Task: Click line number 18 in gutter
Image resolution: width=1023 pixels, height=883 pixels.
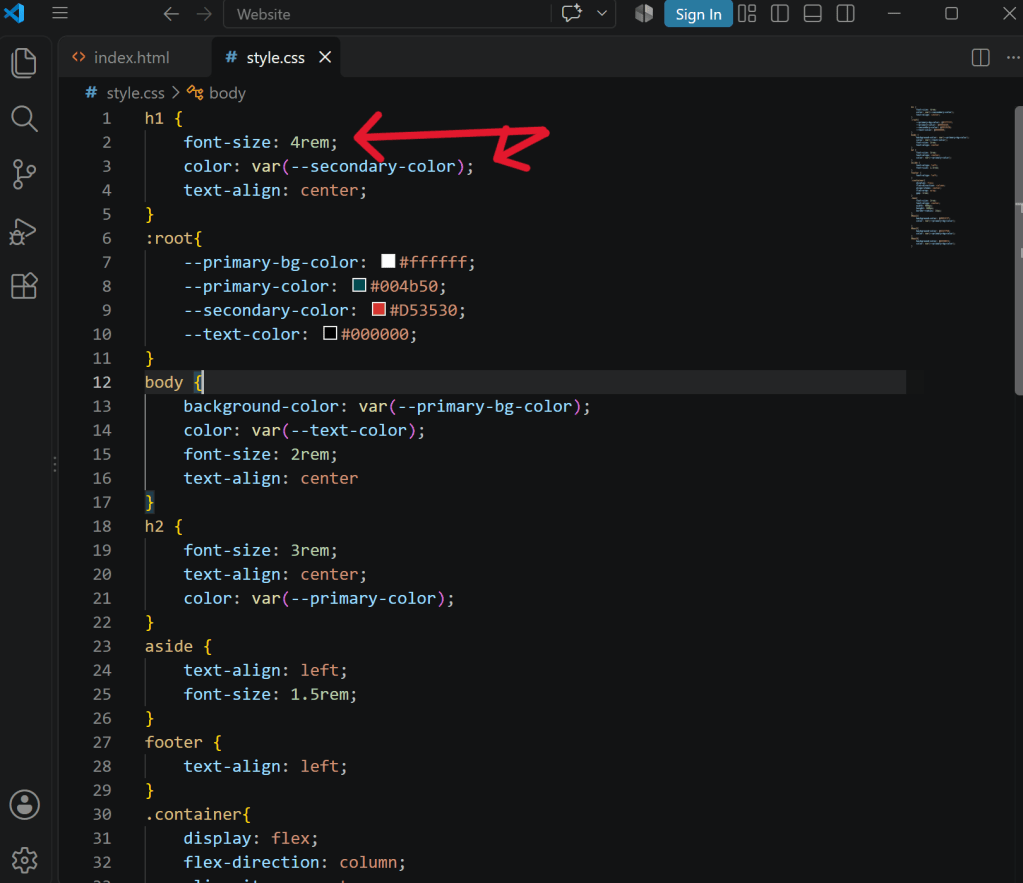Action: 102,527
